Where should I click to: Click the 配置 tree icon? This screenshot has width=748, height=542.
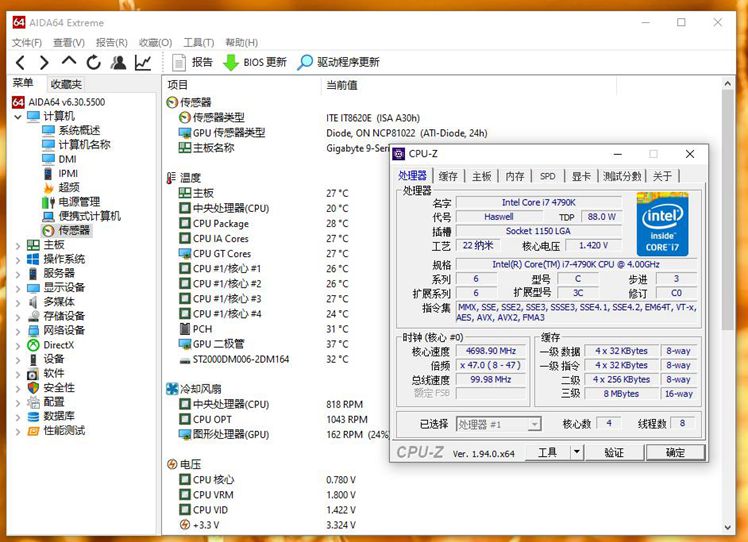tap(33, 402)
